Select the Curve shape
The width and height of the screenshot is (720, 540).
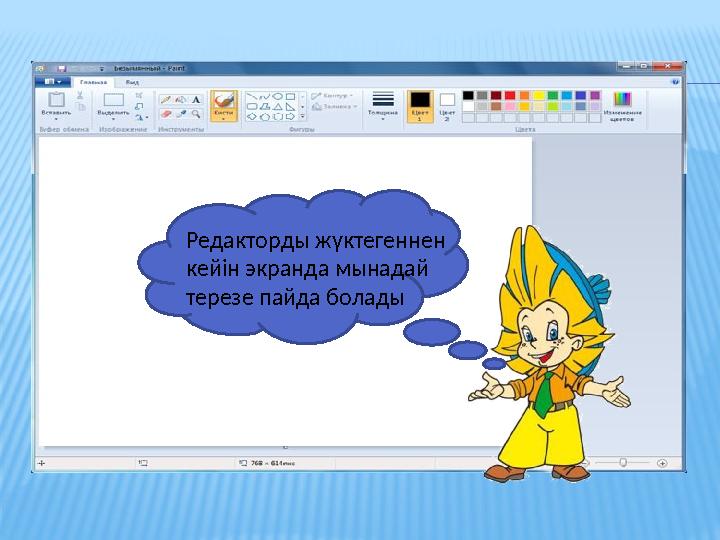tap(264, 96)
